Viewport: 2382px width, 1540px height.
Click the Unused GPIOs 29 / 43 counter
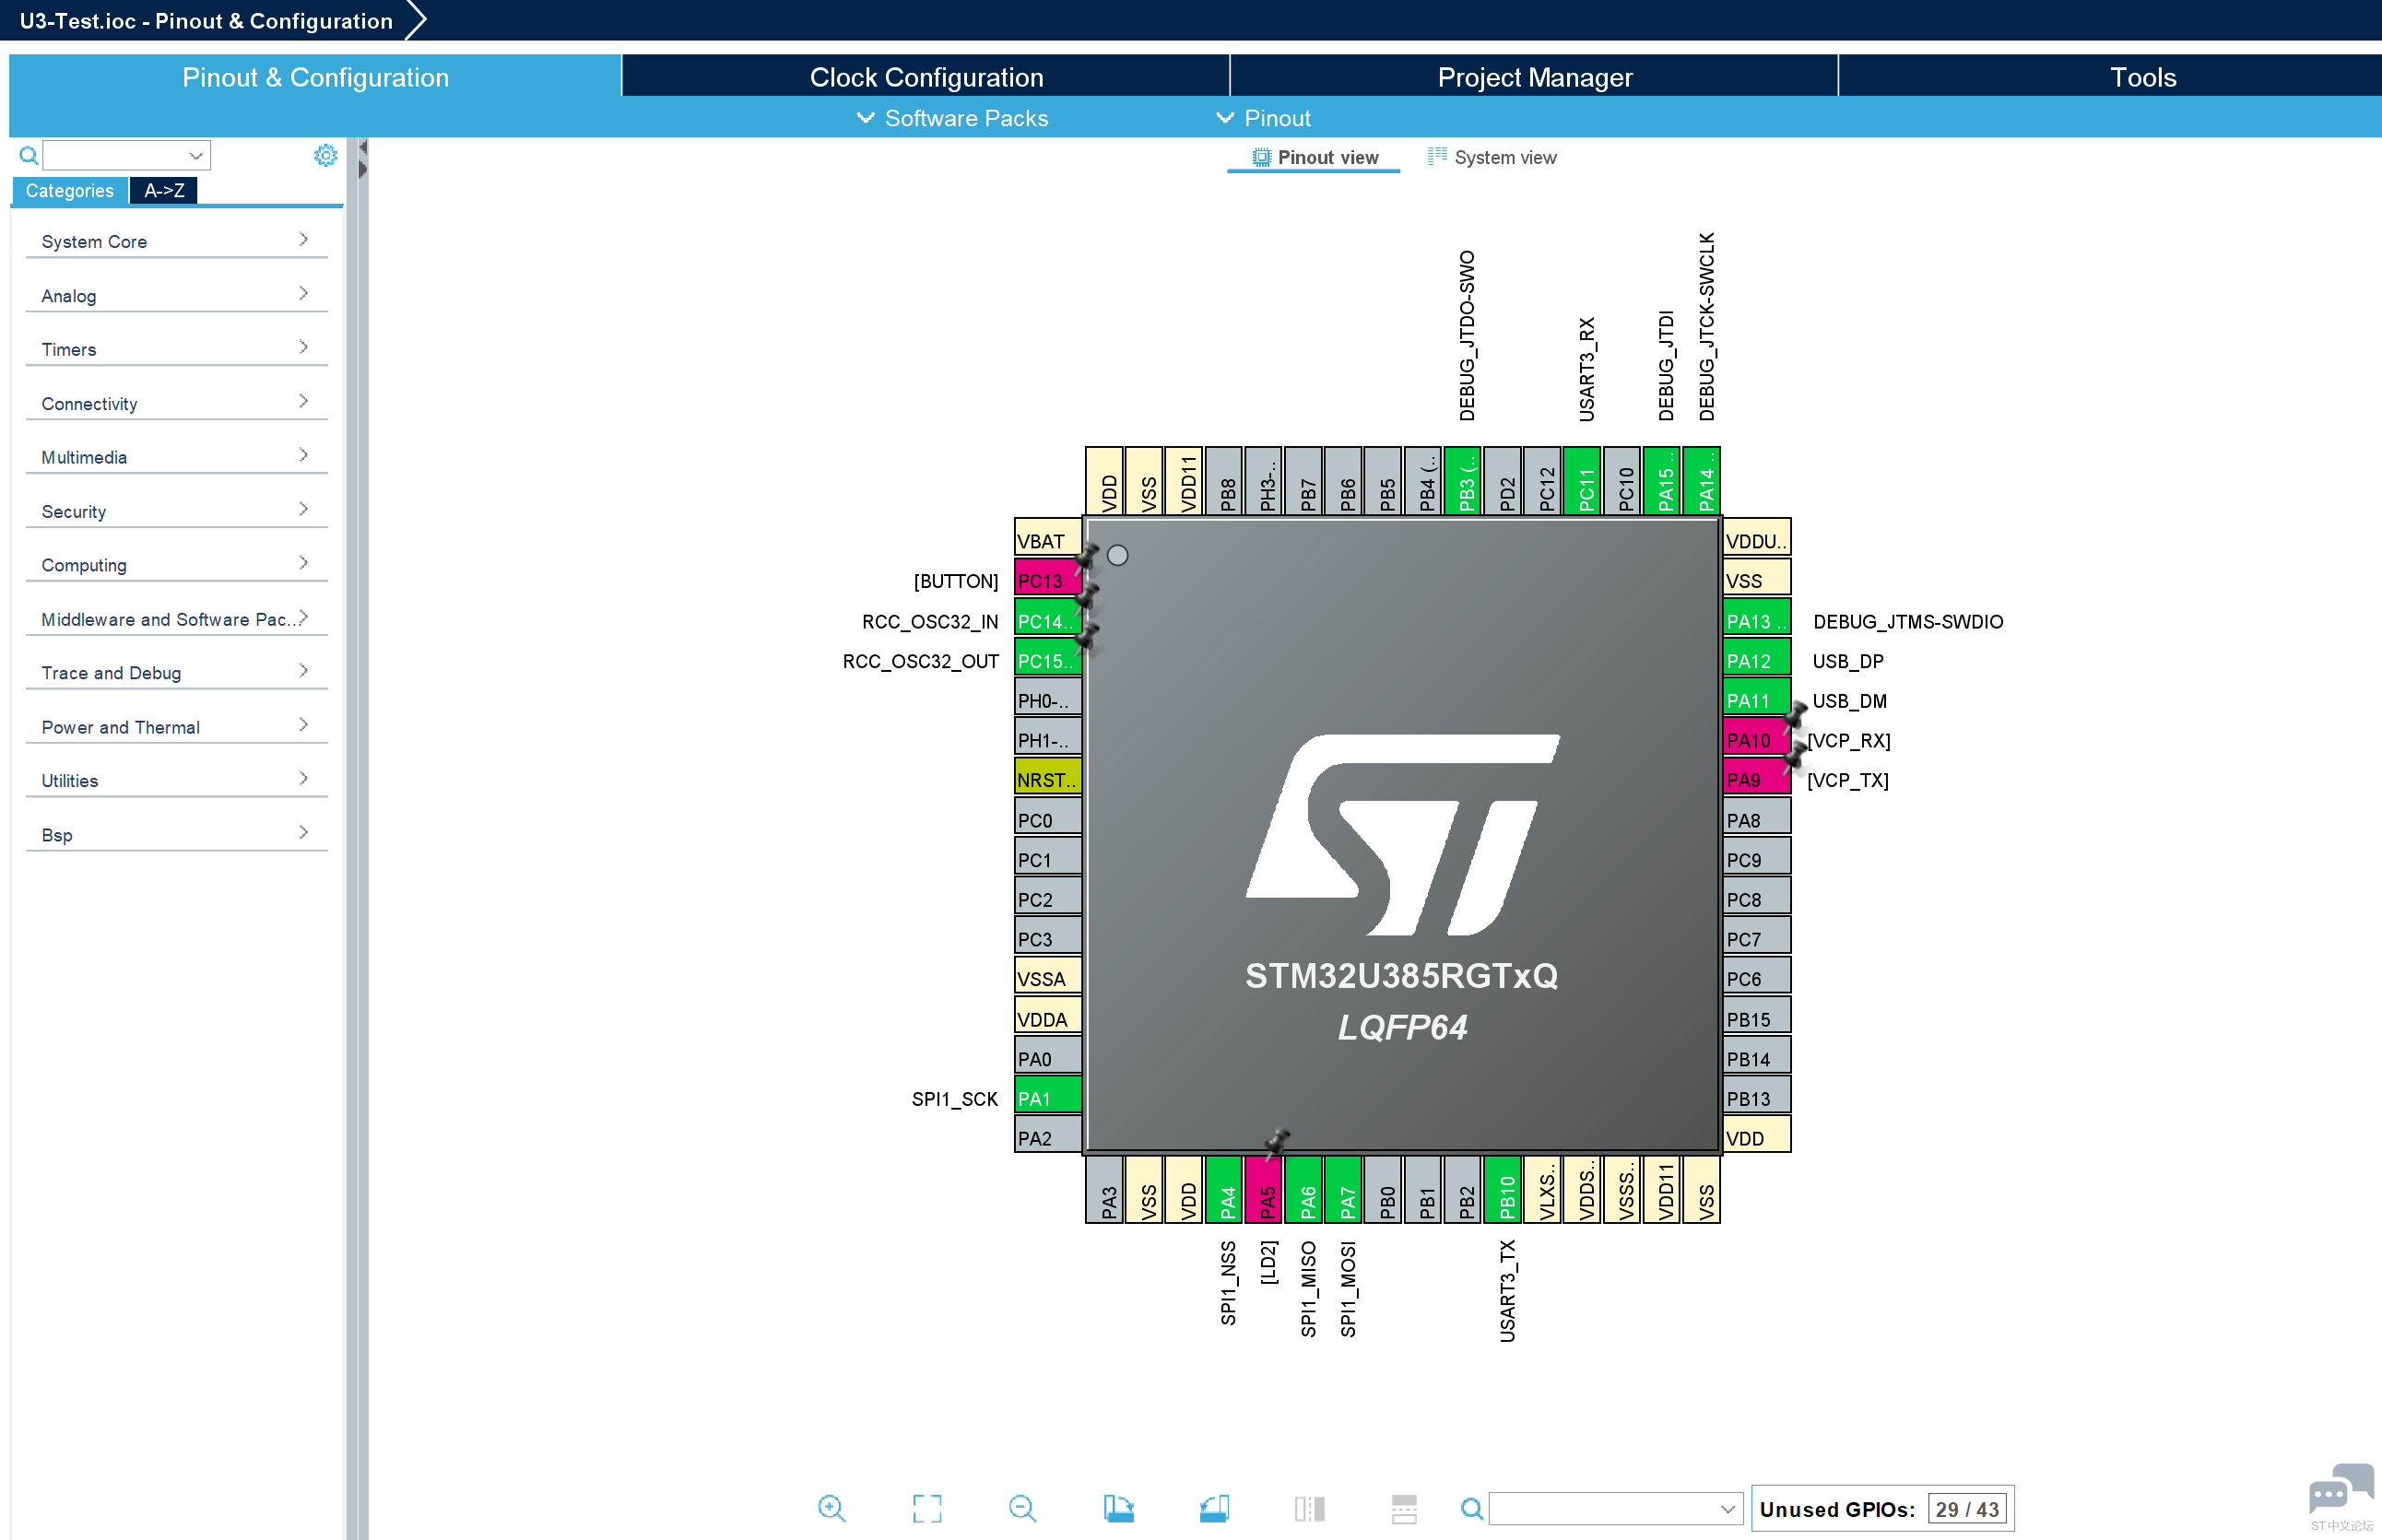tap(1882, 1509)
